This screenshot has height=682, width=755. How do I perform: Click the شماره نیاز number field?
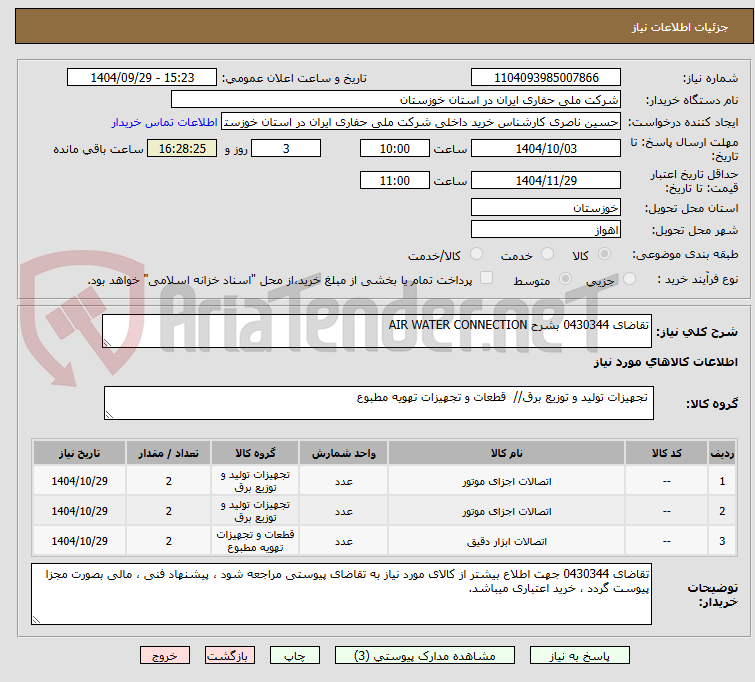pos(546,78)
